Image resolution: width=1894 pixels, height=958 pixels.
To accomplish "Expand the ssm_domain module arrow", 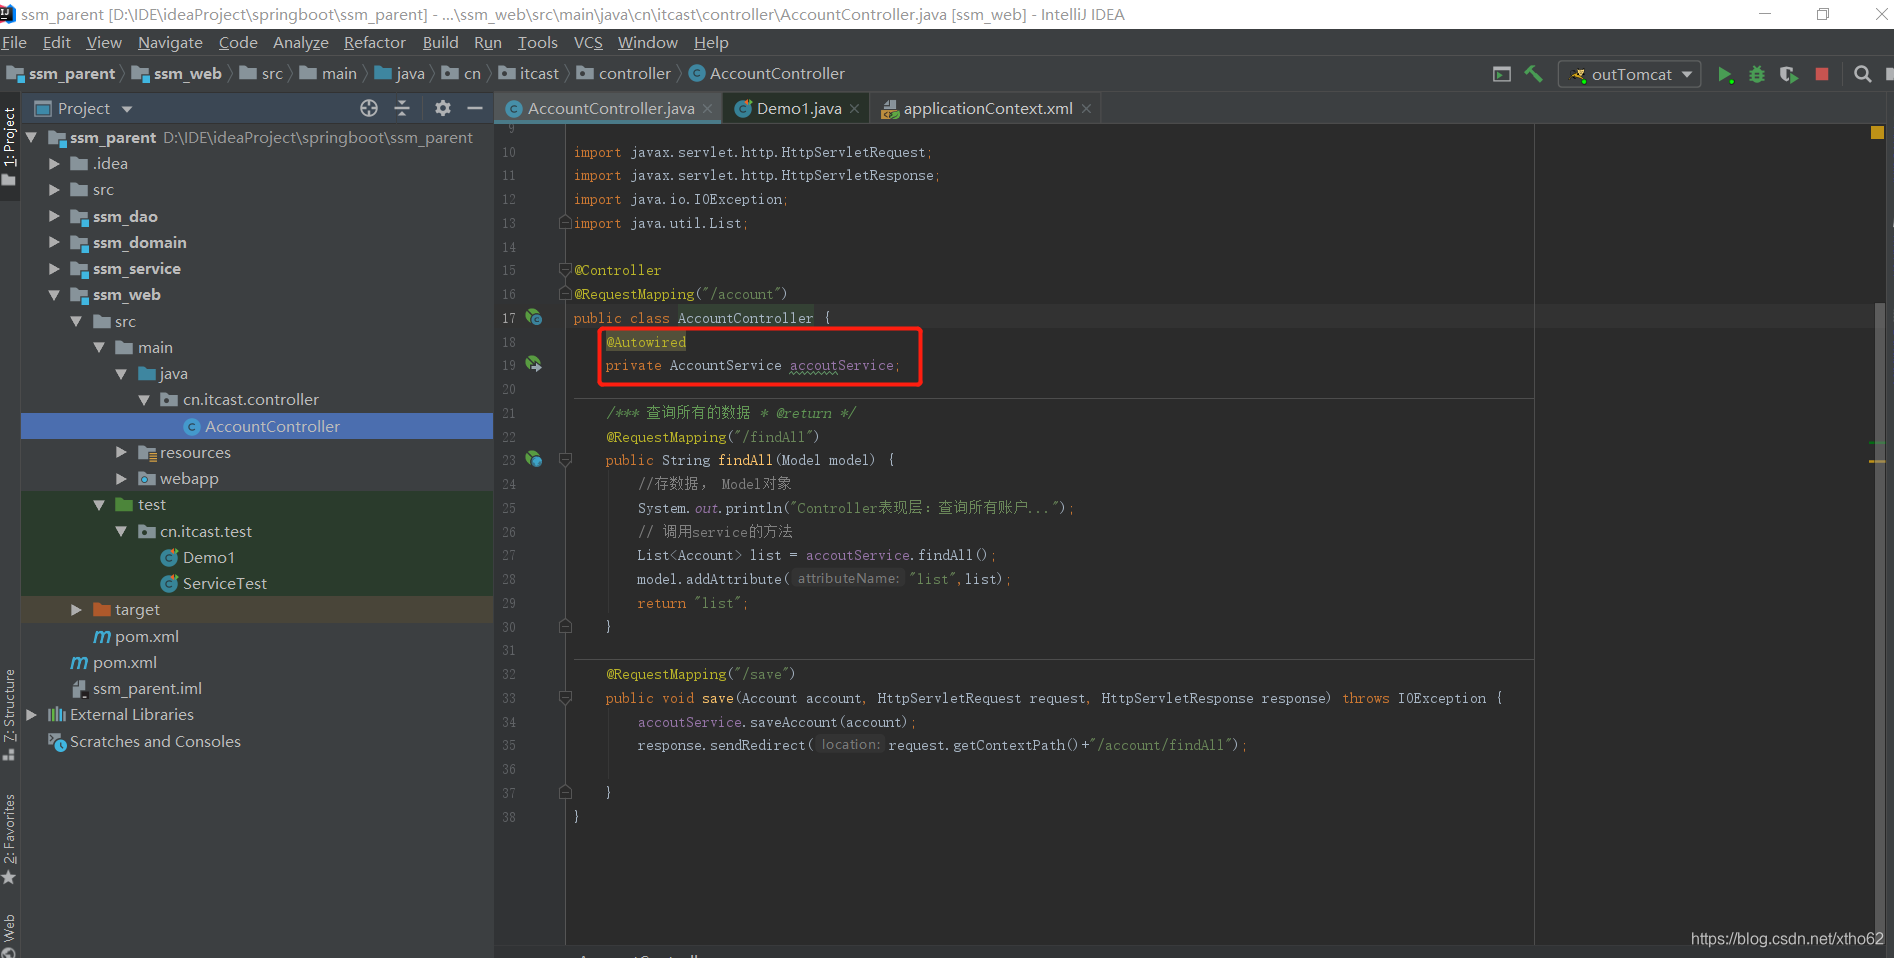I will pyautogui.click(x=54, y=242).
